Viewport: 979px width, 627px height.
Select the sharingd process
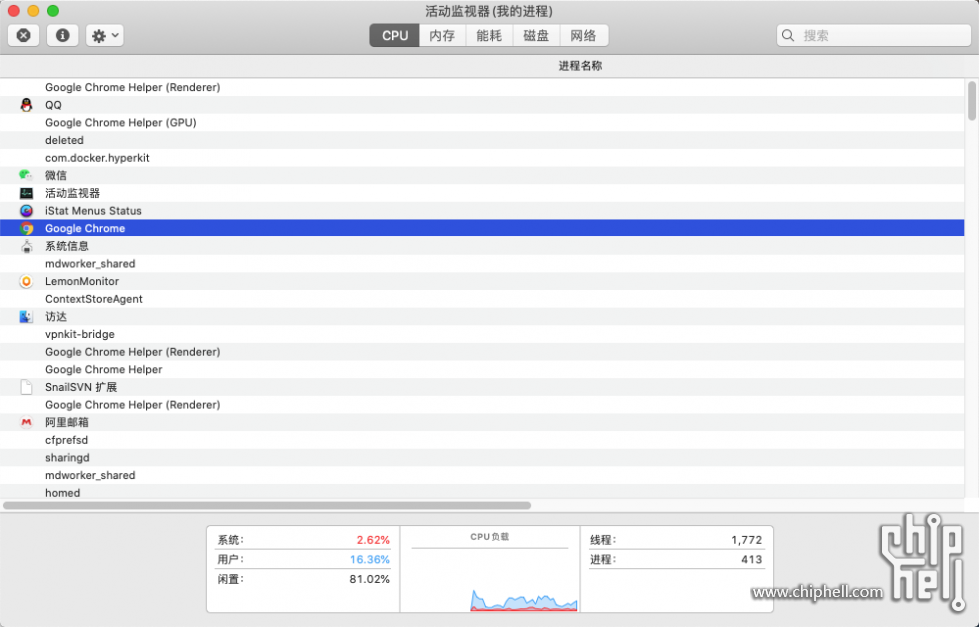(x=67, y=458)
